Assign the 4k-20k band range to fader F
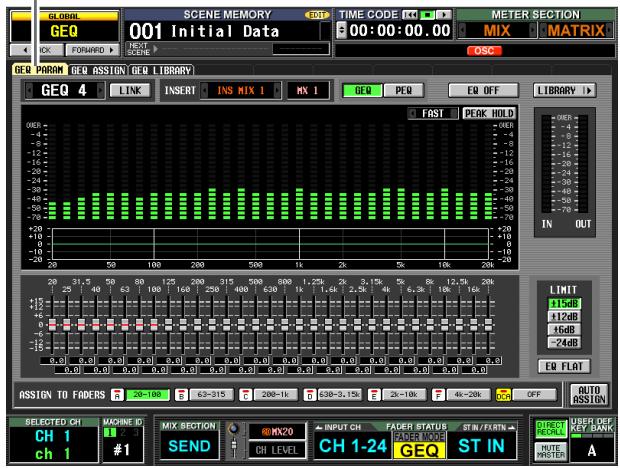The image size is (620, 468). (x=468, y=395)
